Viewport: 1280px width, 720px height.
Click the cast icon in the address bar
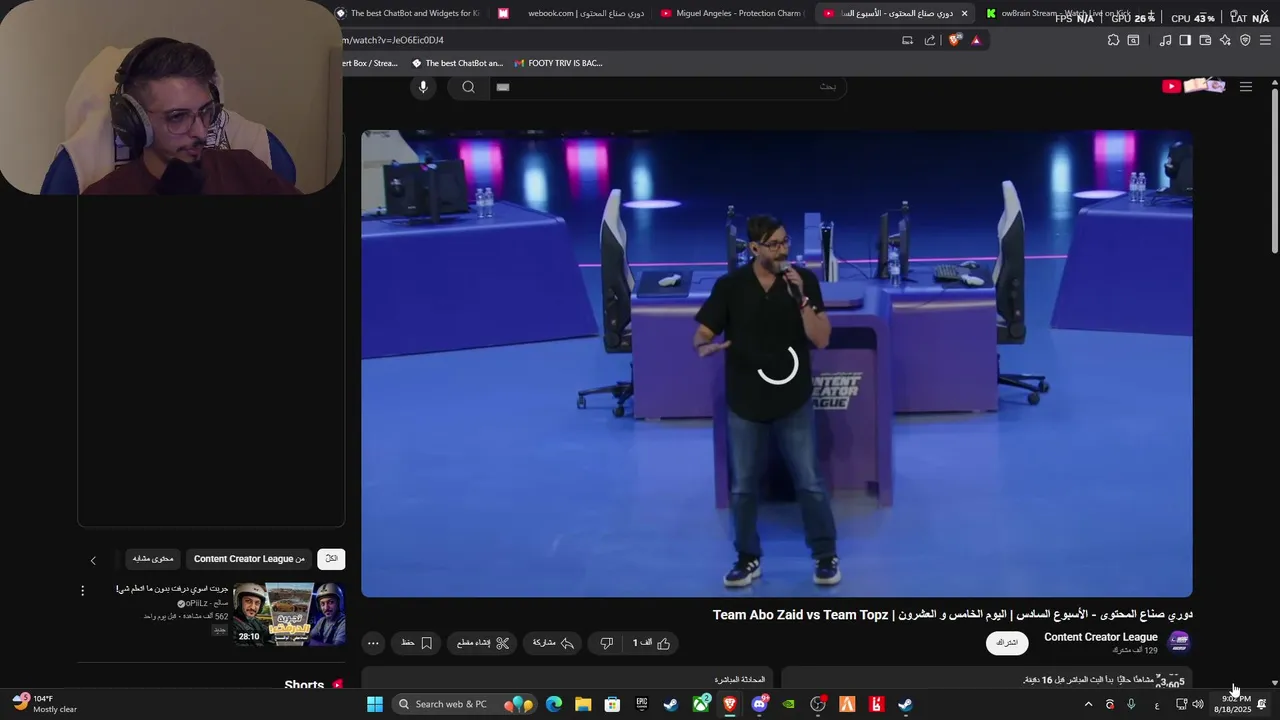907,40
